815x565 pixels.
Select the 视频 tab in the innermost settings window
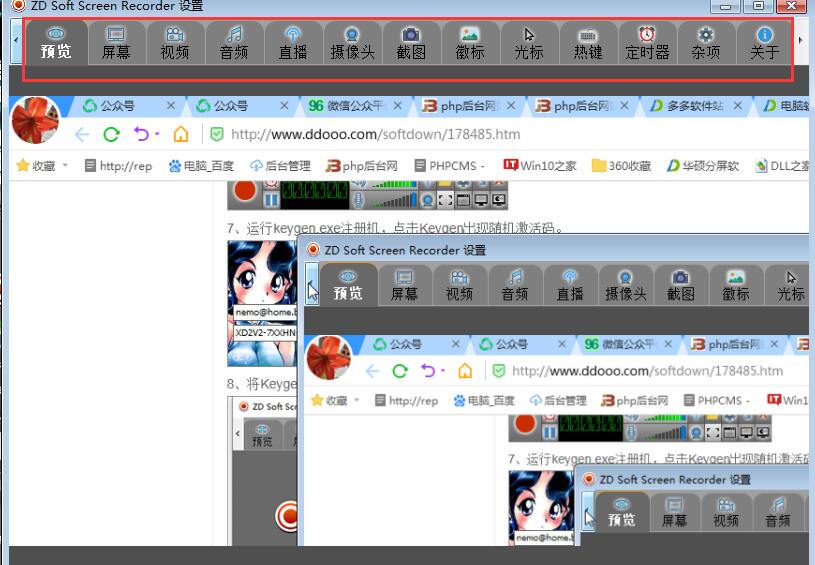pos(726,513)
